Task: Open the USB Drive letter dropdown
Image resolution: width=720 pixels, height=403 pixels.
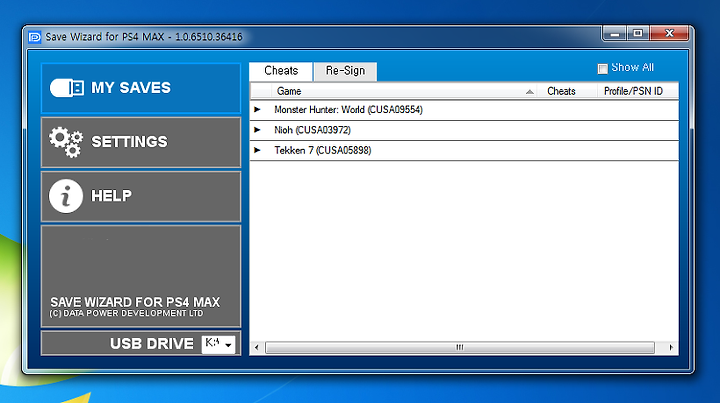Action: click(x=219, y=344)
